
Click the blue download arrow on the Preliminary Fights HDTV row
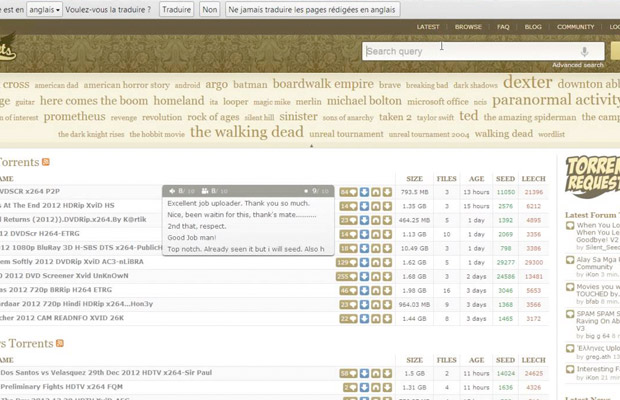pyautogui.click(x=364, y=387)
